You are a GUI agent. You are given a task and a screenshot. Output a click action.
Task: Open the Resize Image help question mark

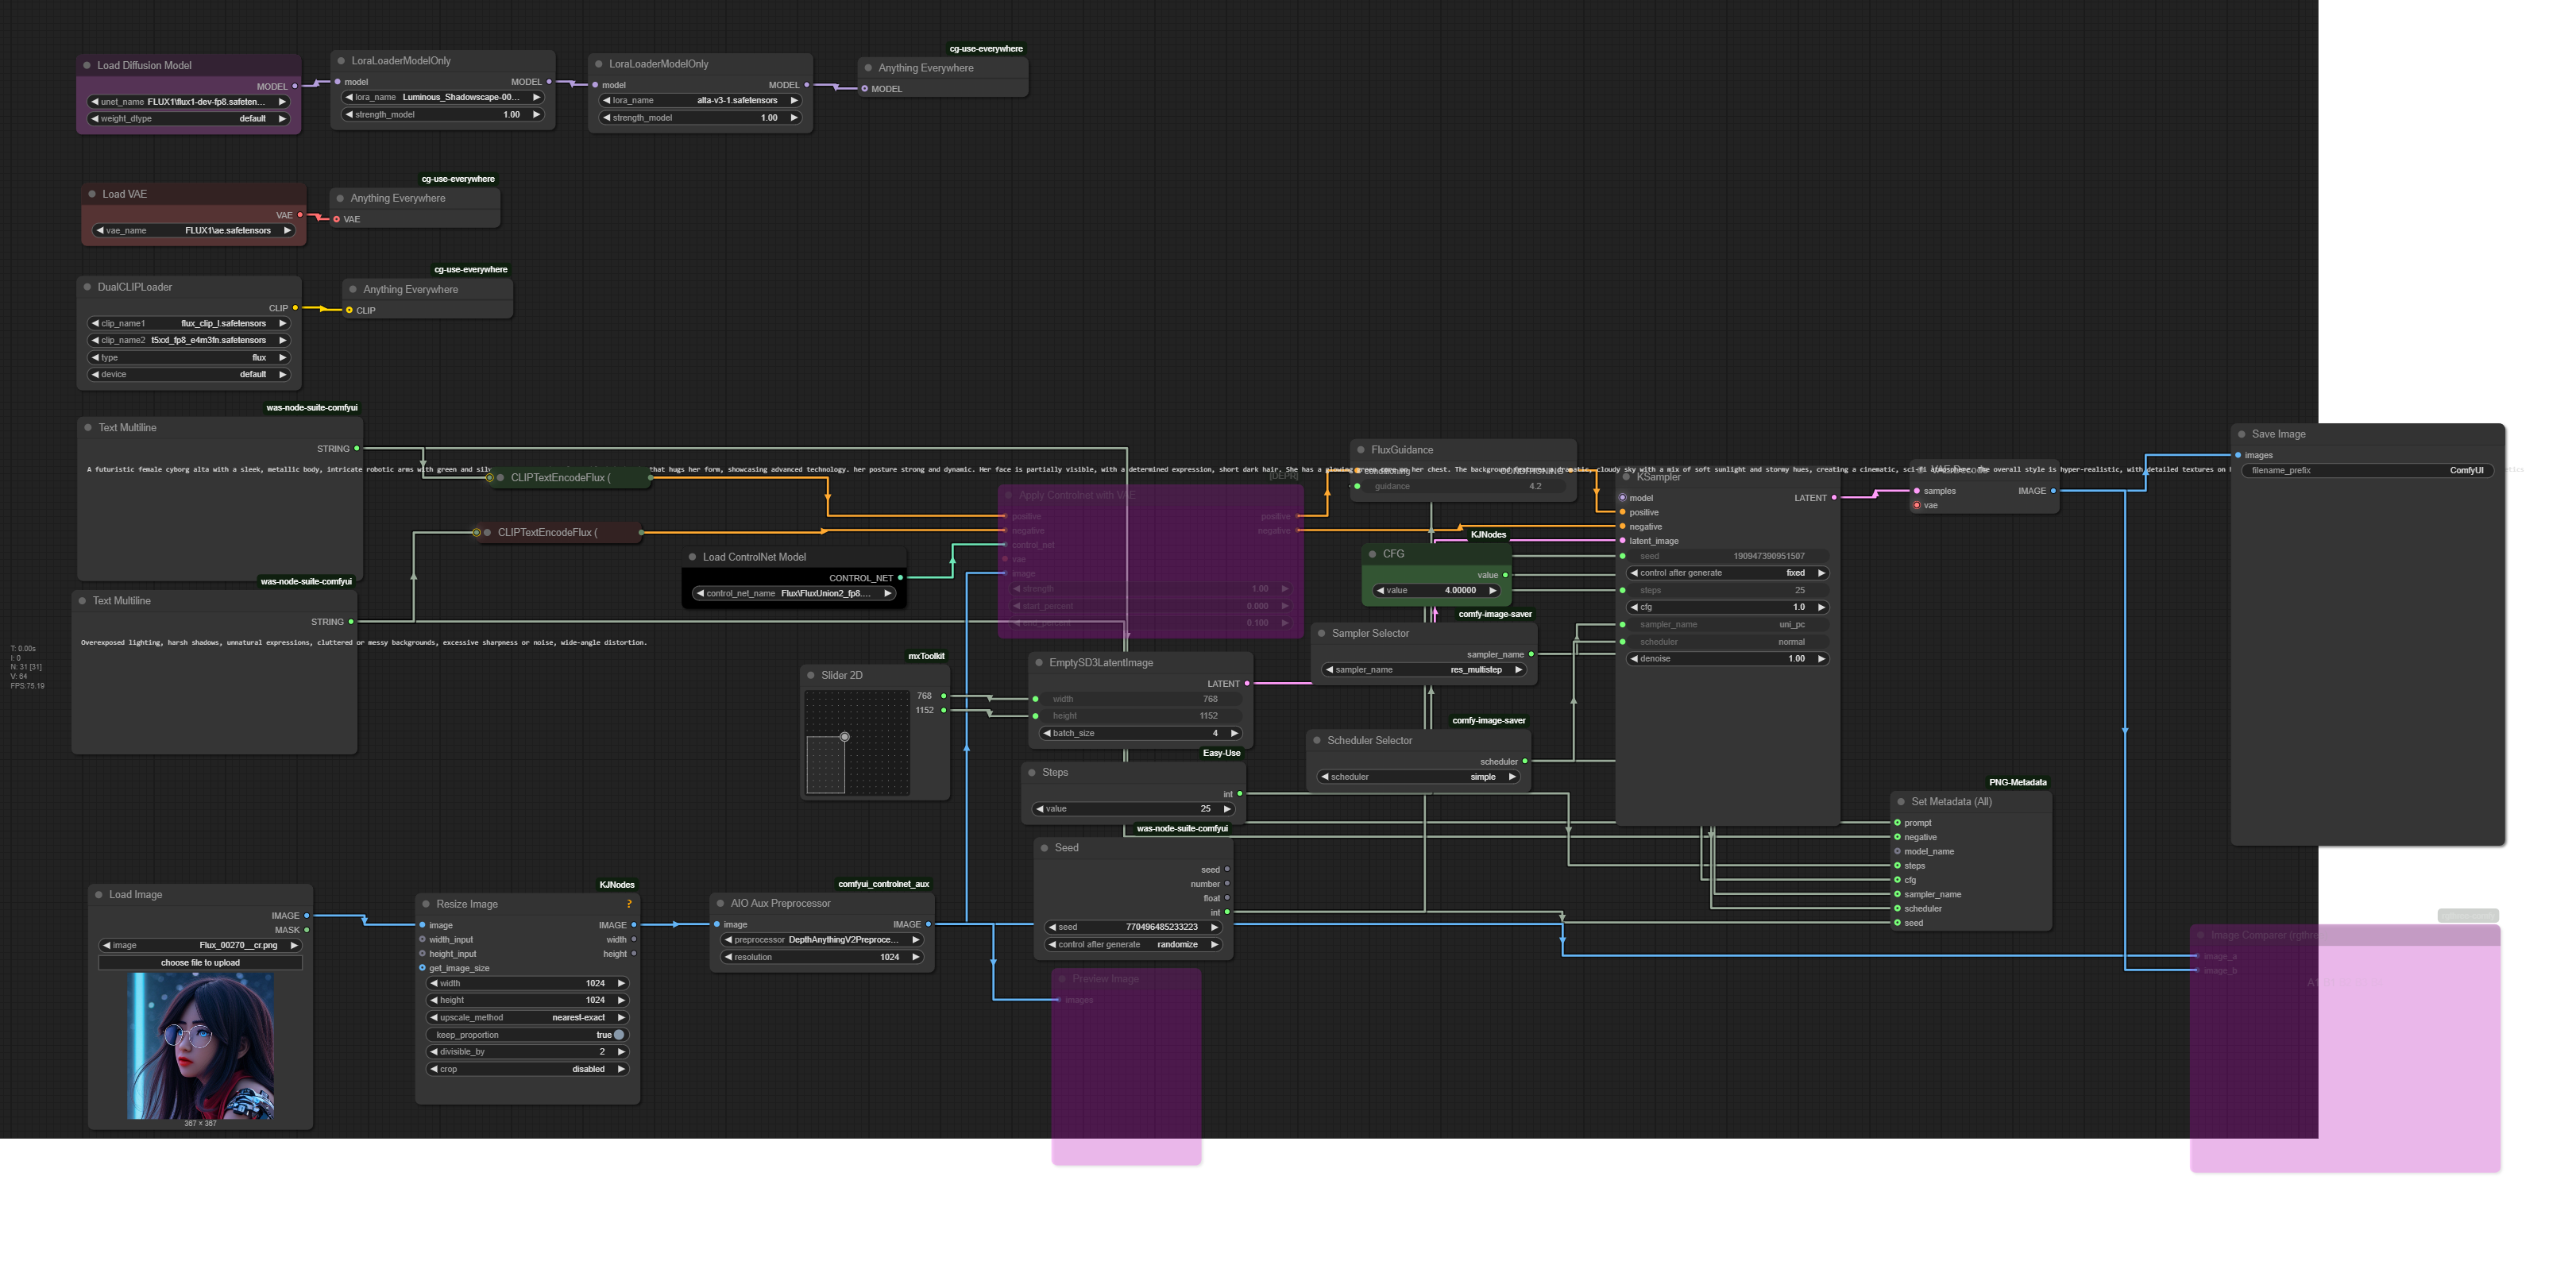point(629,904)
